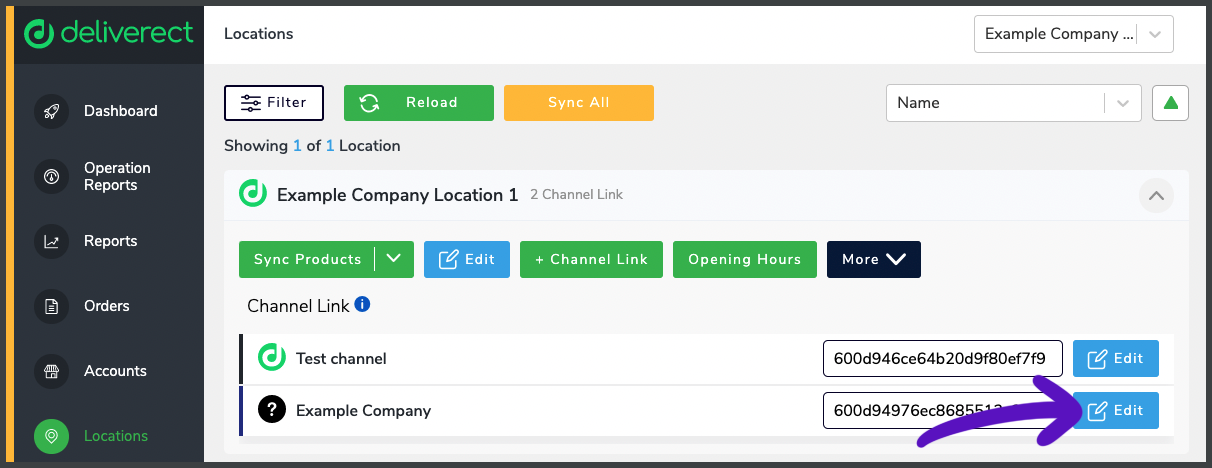Open Dashboard rocket icon

[x=51, y=111]
